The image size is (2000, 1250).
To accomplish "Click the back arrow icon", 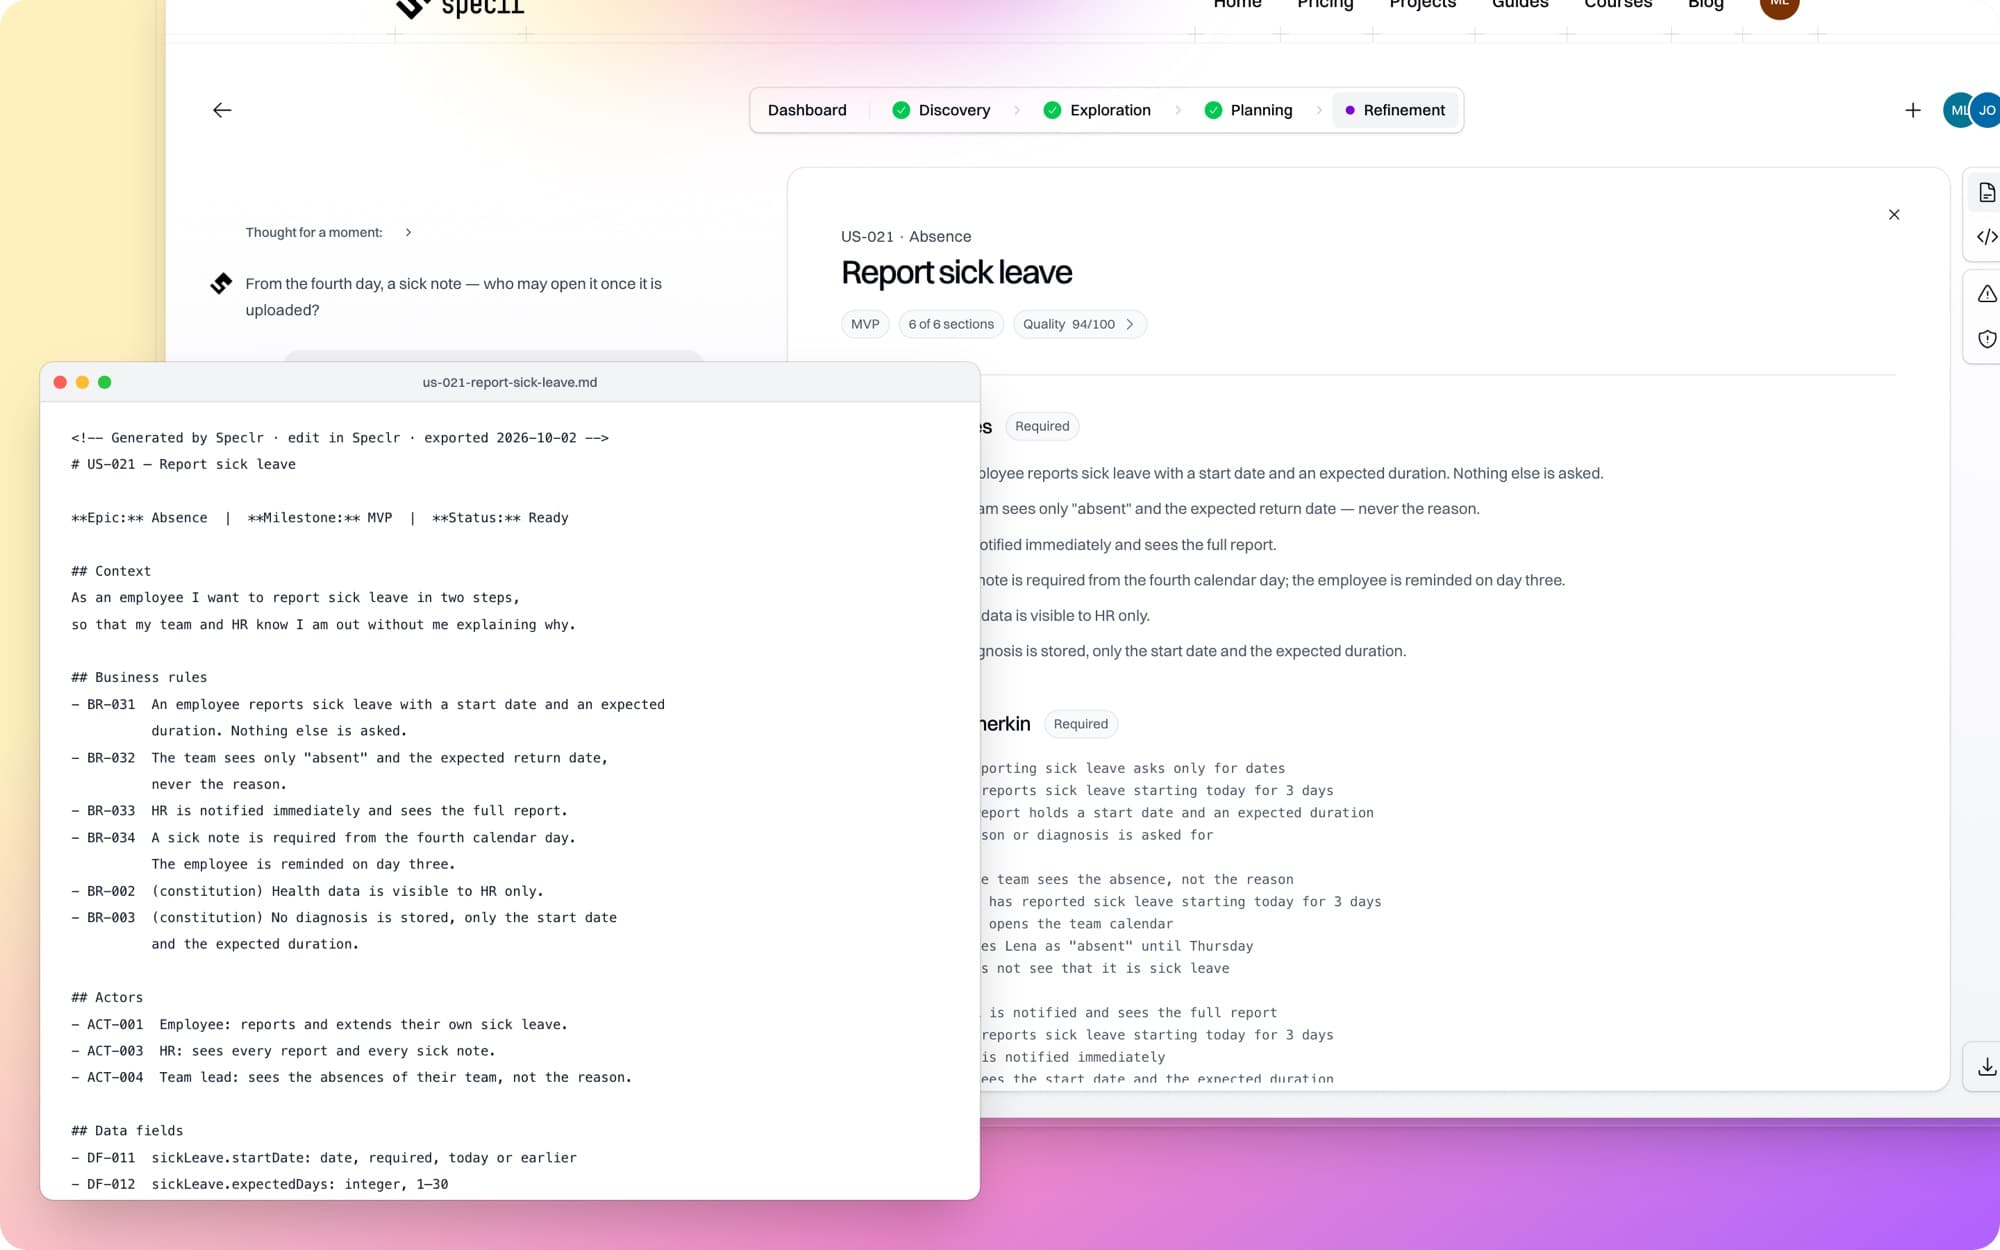I will [x=222, y=110].
